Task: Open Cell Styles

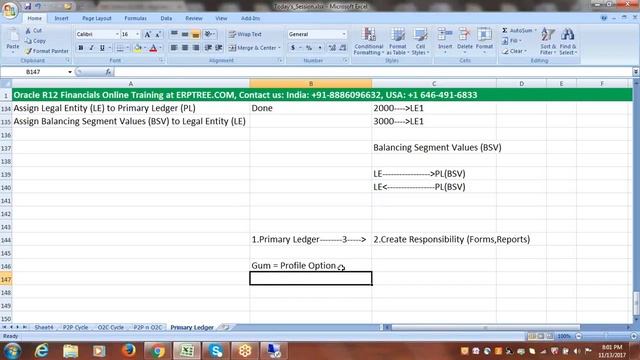Action: 420,41
